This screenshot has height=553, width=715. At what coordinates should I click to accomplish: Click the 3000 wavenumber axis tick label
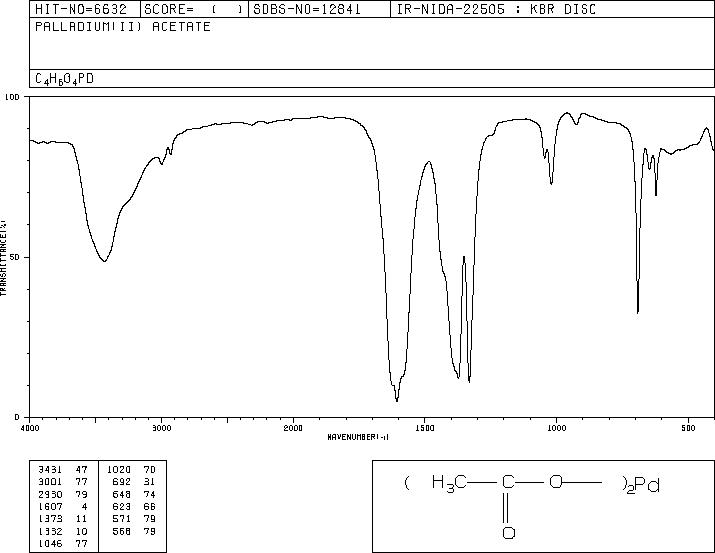pos(161,428)
